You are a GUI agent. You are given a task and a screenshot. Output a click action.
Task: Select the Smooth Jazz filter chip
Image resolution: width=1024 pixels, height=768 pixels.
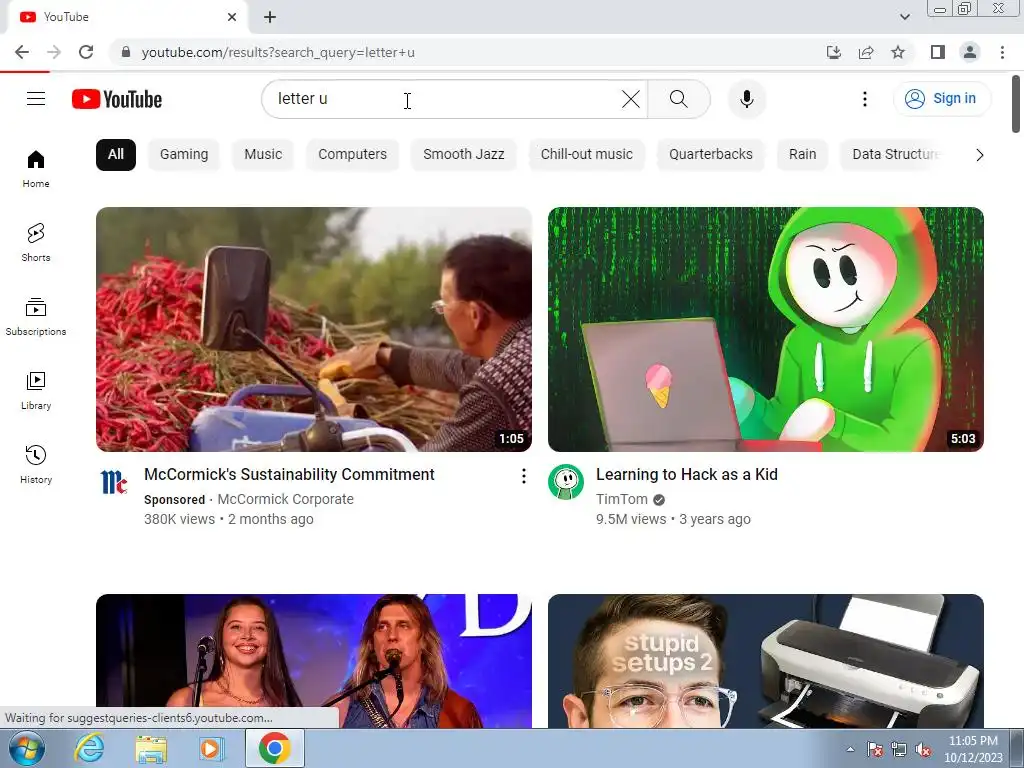coord(464,155)
